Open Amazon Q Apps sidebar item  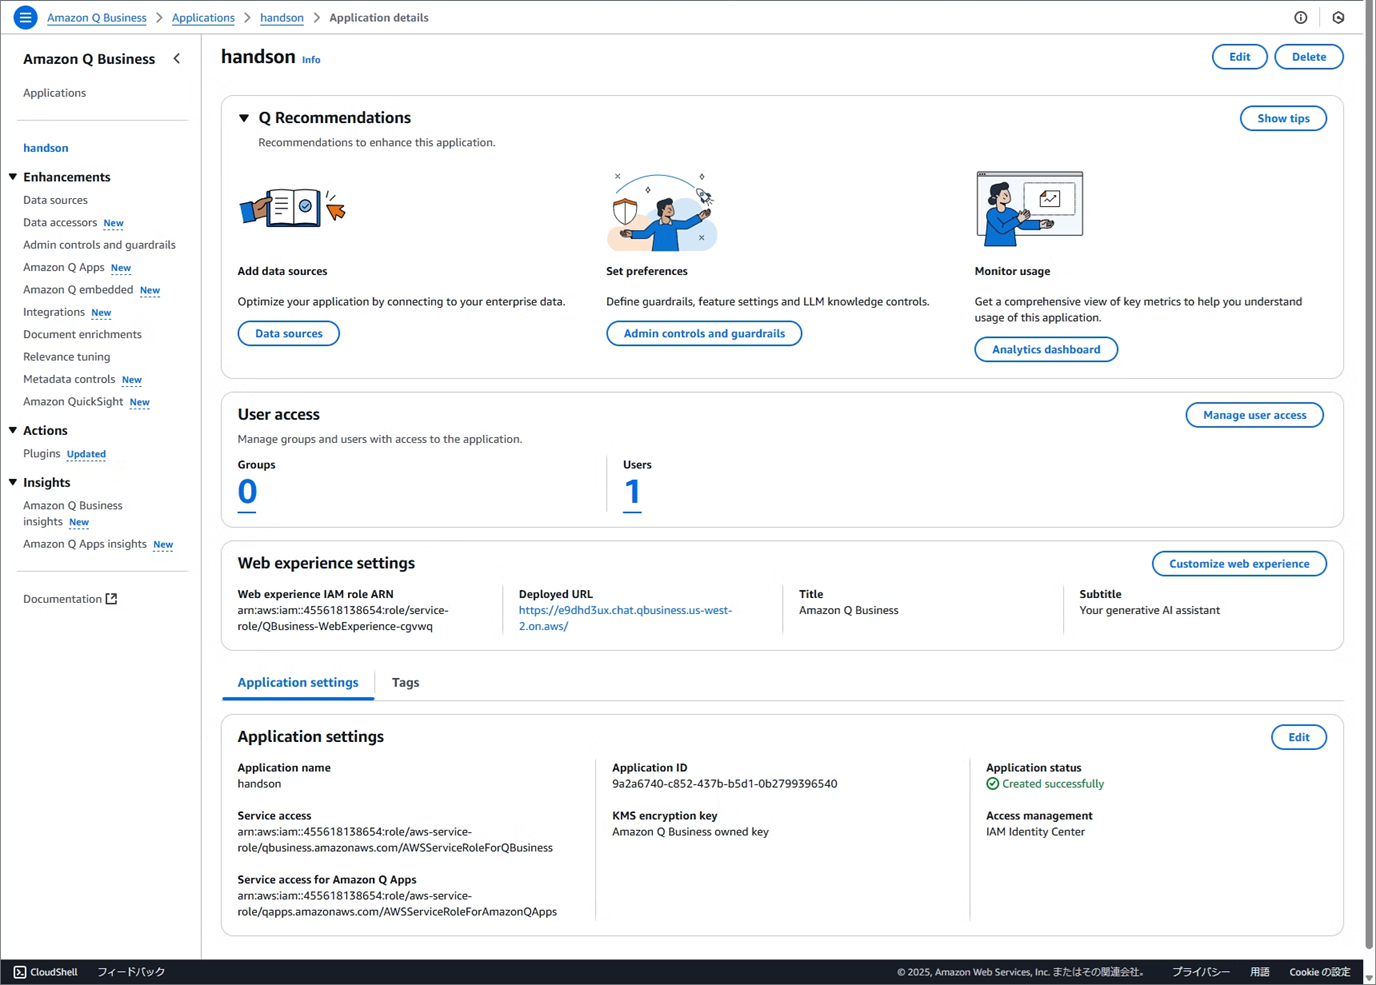pos(64,267)
